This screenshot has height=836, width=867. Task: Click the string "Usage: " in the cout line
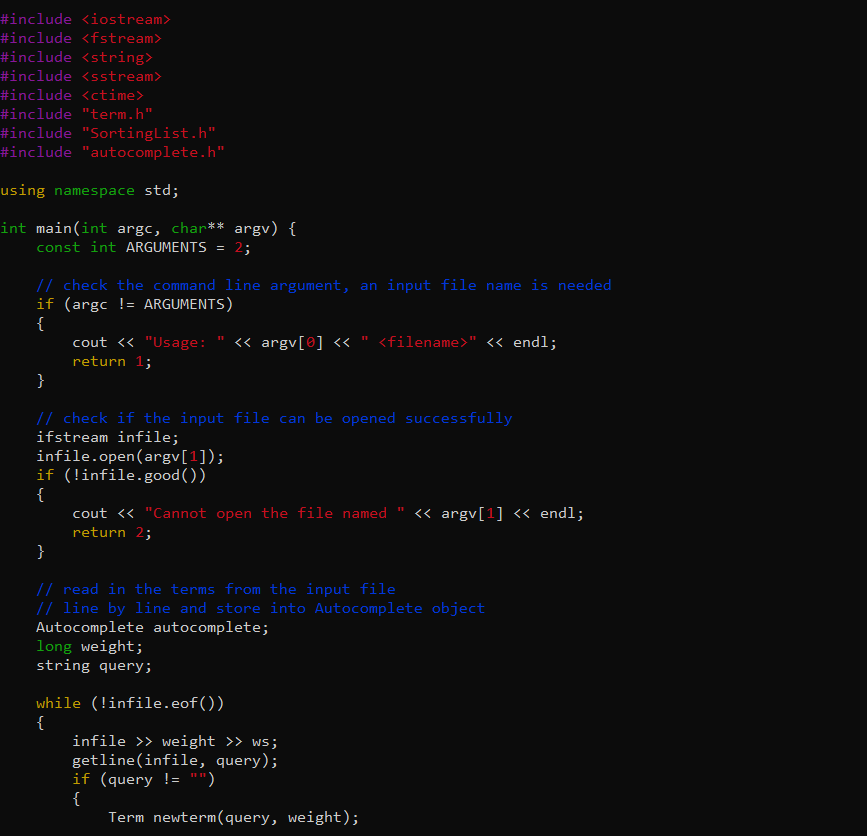coord(184,343)
